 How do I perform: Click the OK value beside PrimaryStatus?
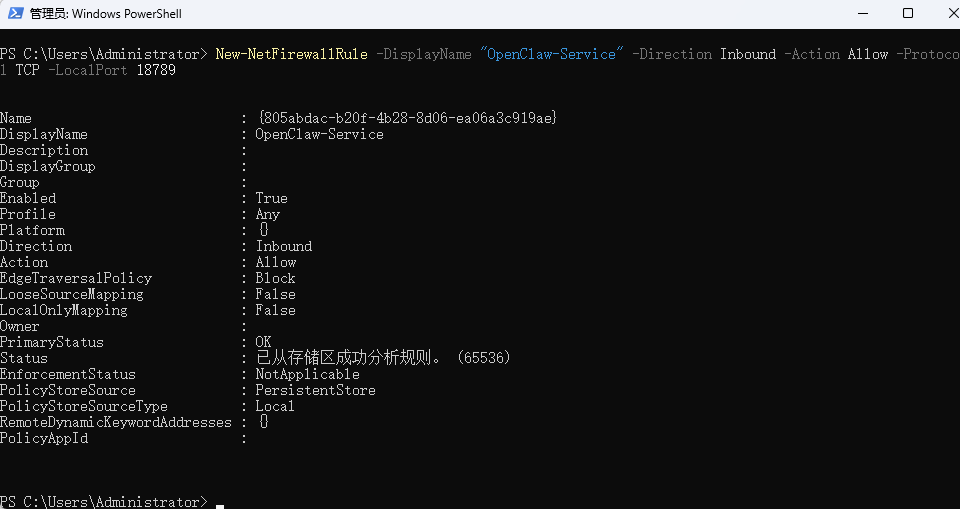click(x=263, y=342)
